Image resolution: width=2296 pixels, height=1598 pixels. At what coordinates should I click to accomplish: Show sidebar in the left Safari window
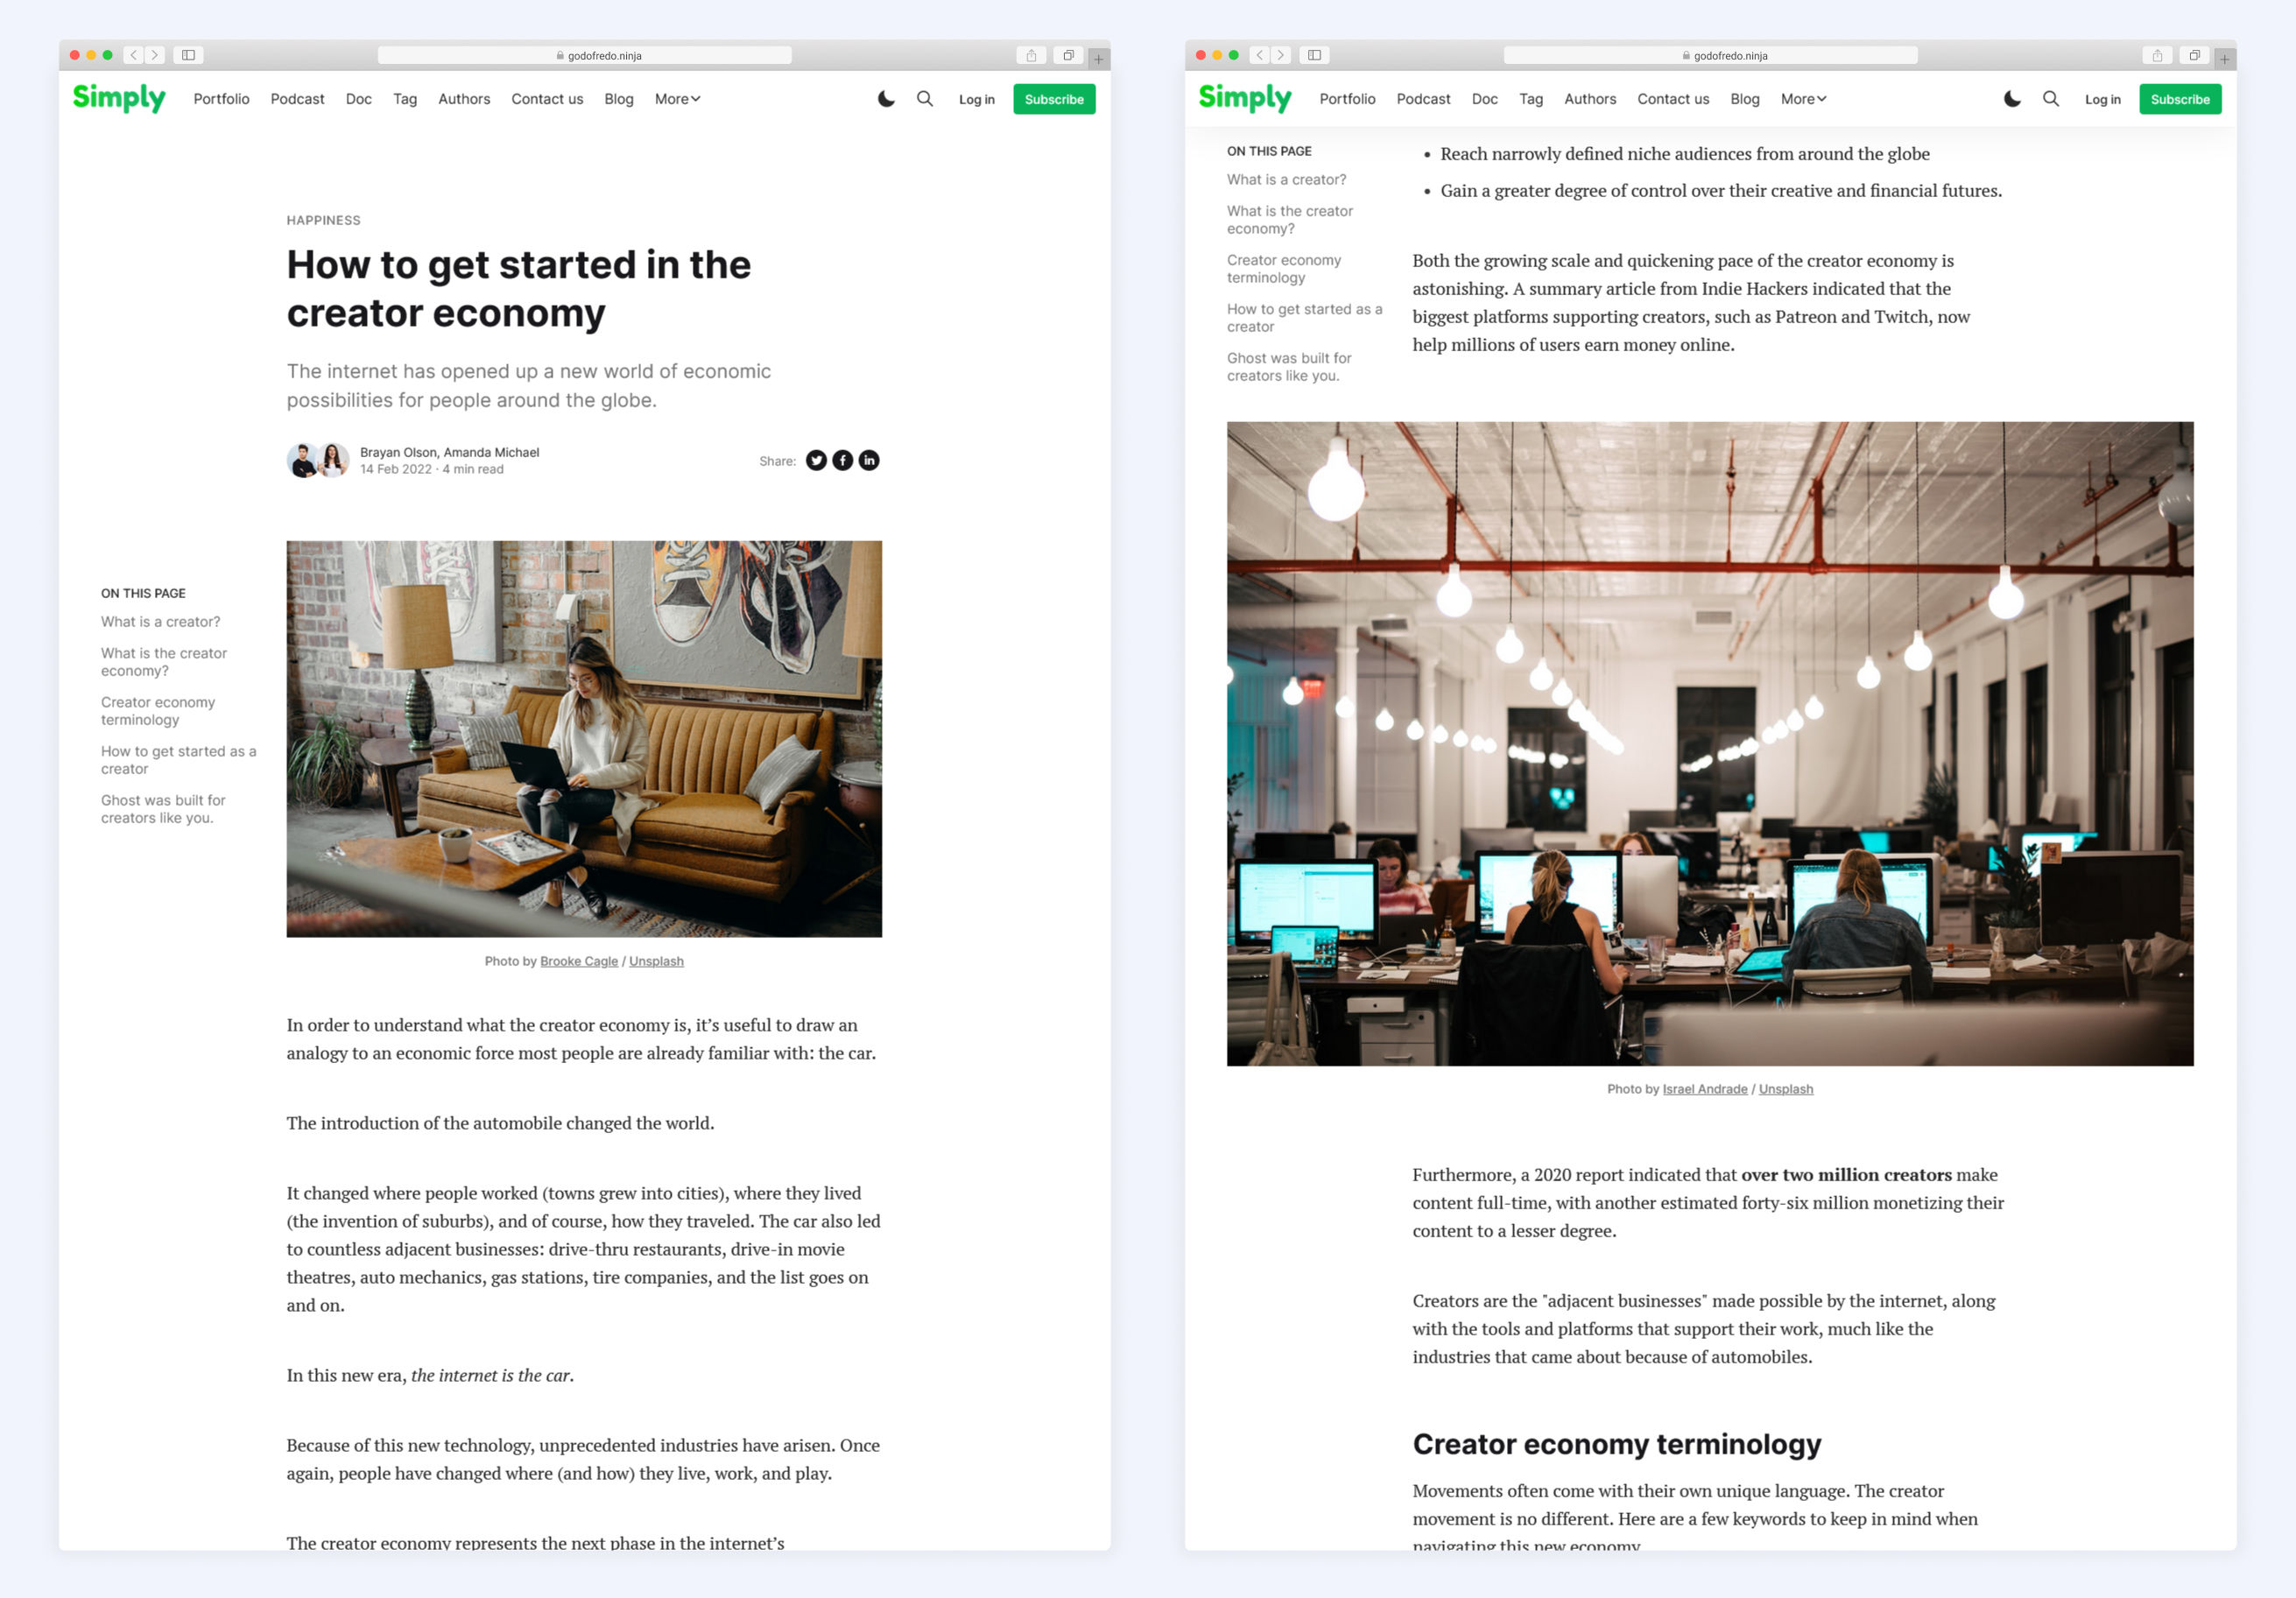tap(188, 55)
